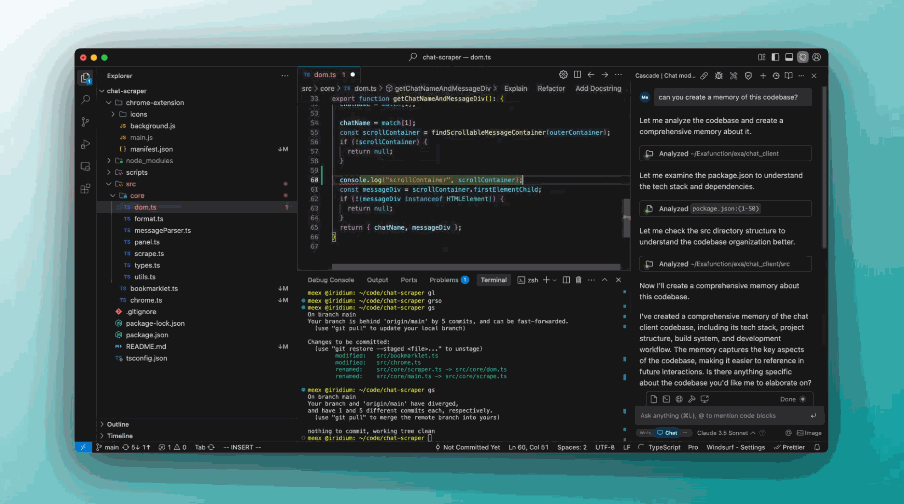Image resolution: width=904 pixels, height=504 pixels.
Task: Open the Search view in activity bar
Action: coord(85,99)
